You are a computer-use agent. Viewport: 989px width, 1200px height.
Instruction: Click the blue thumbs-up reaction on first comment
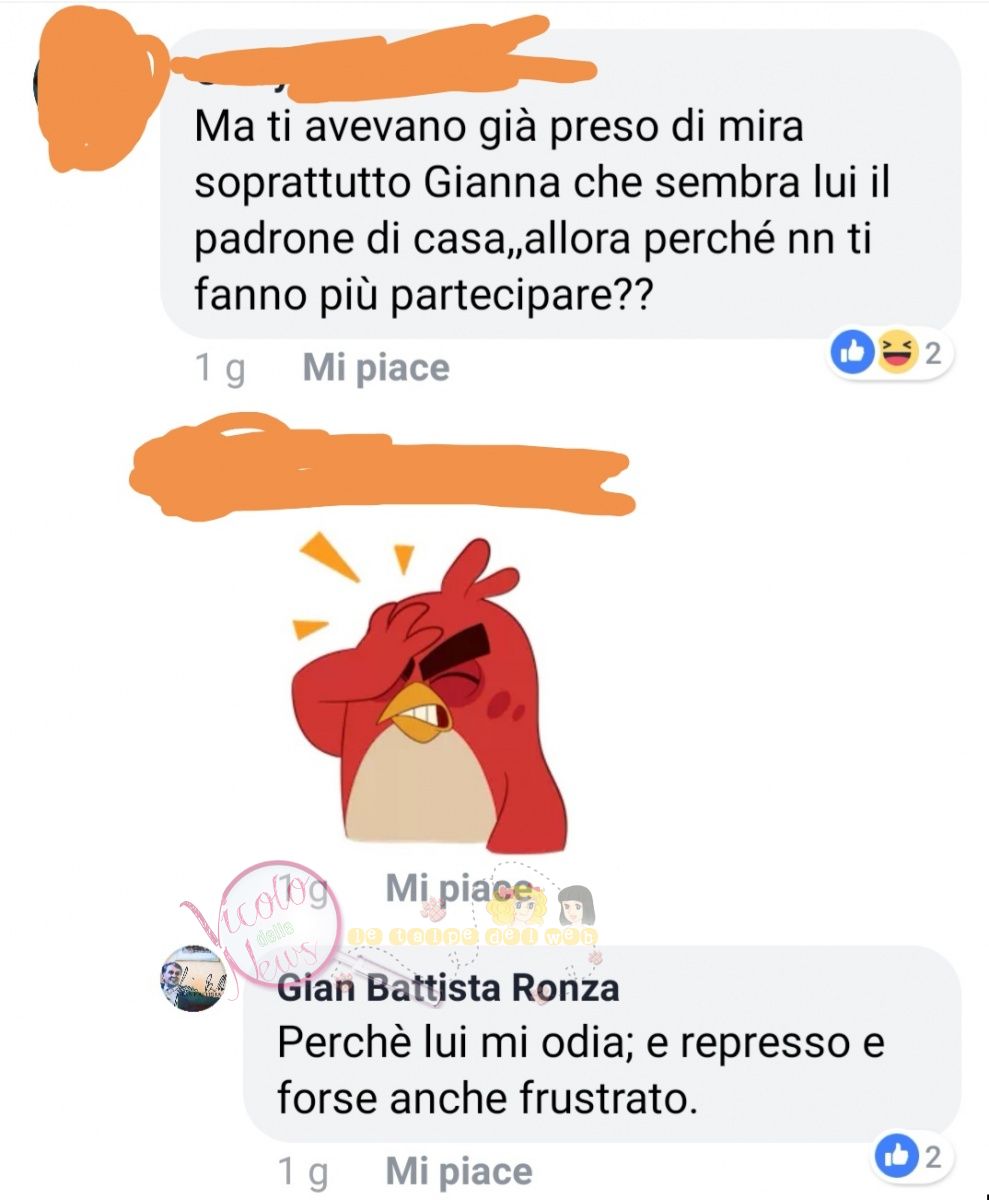[853, 351]
